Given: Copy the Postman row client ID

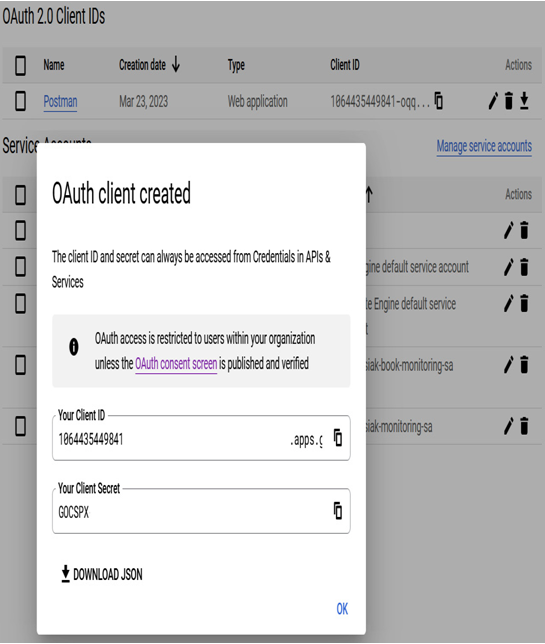Looking at the screenshot, I should coord(439,101).
